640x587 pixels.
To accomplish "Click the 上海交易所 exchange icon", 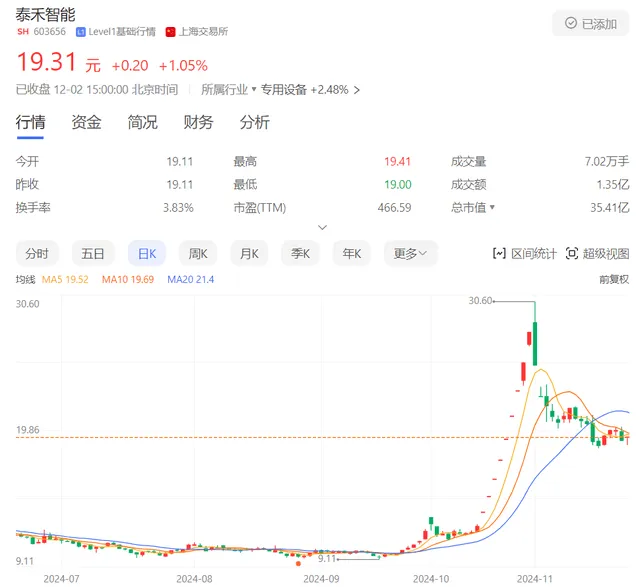I will [x=169, y=32].
